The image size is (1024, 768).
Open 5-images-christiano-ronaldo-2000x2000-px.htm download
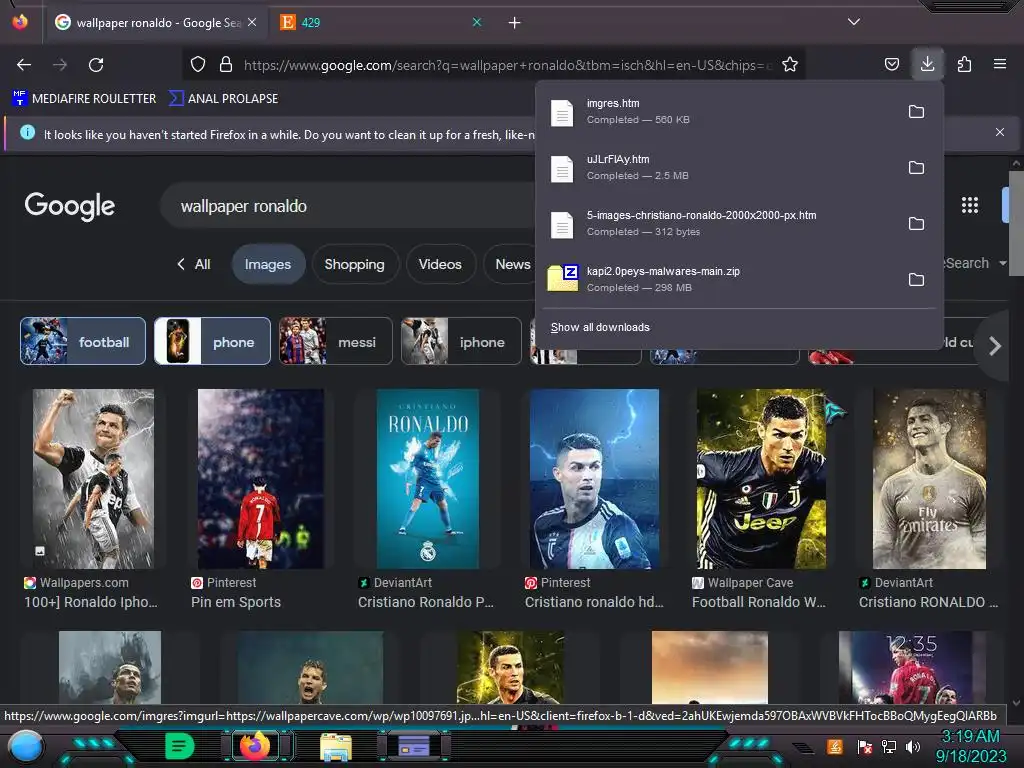tap(718, 224)
